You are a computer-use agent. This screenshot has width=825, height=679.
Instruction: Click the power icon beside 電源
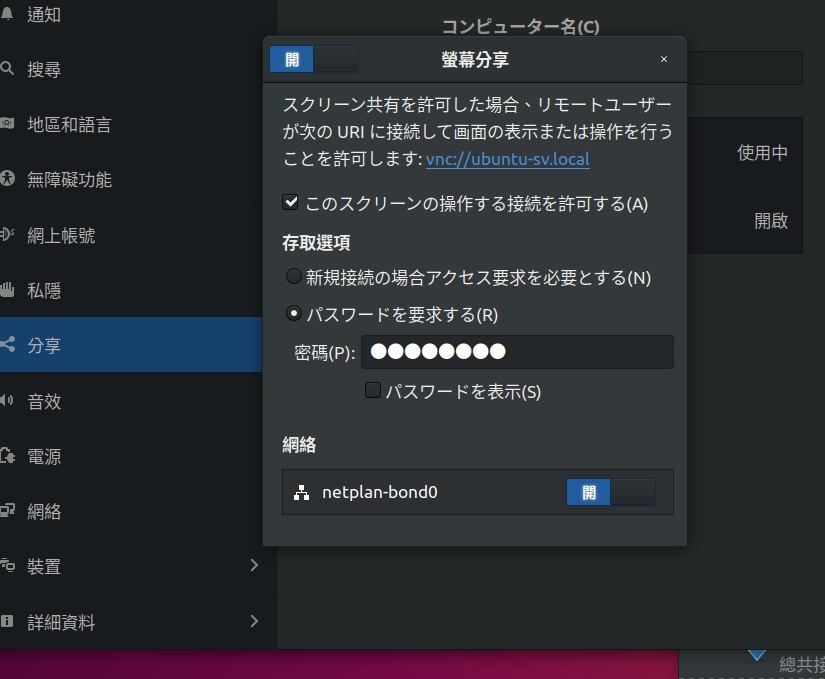tap(6, 455)
